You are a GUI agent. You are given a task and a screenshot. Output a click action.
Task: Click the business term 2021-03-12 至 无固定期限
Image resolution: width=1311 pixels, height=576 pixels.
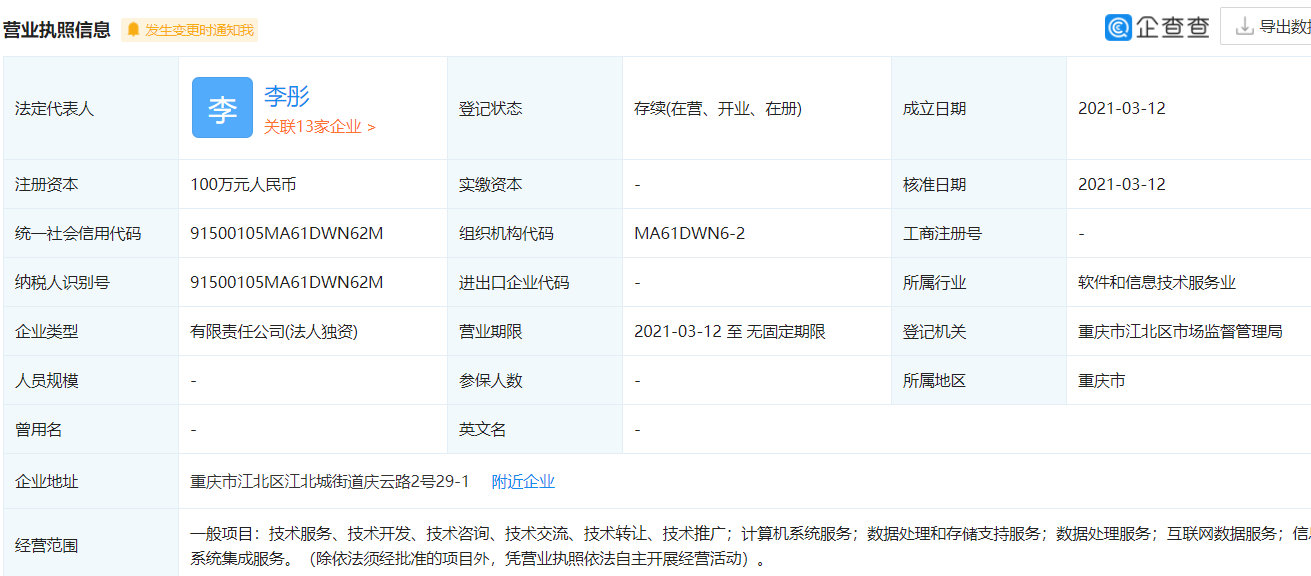click(729, 332)
